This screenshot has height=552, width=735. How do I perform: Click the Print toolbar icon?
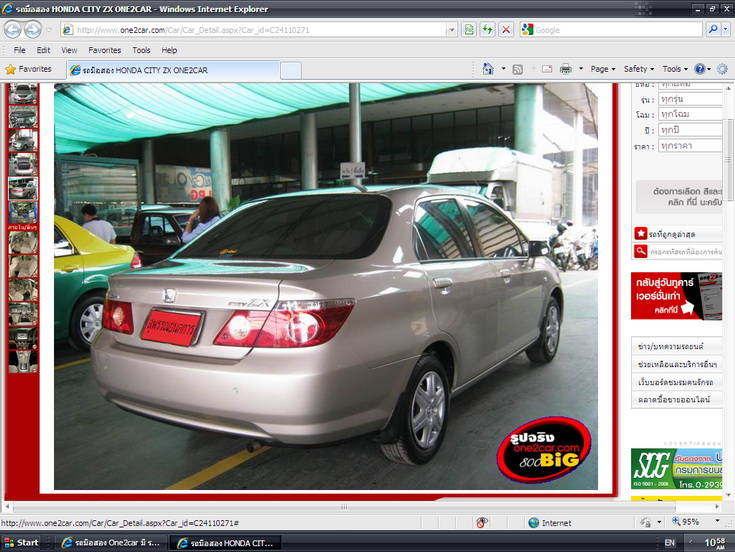[x=565, y=69]
